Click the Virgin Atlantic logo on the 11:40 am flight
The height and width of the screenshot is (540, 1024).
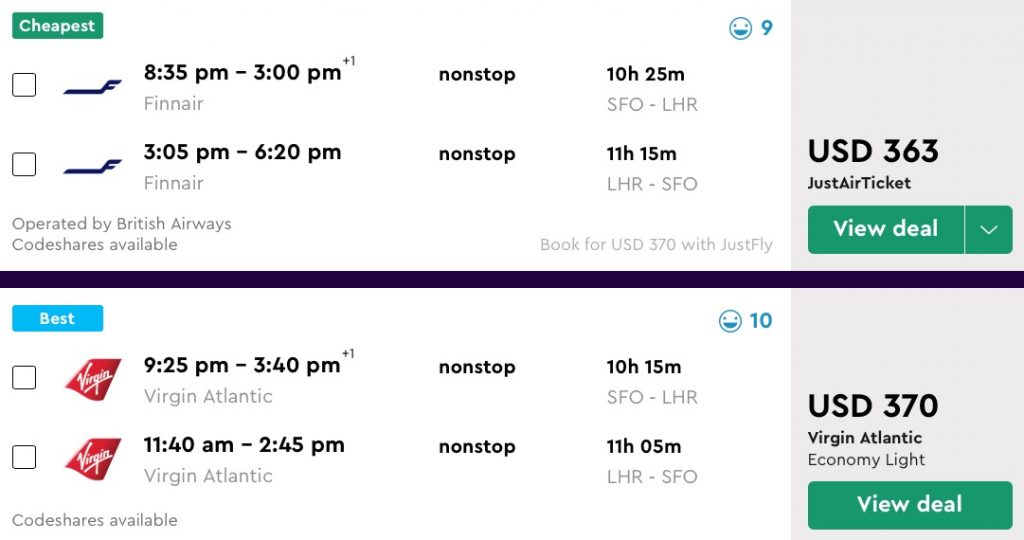click(93, 459)
